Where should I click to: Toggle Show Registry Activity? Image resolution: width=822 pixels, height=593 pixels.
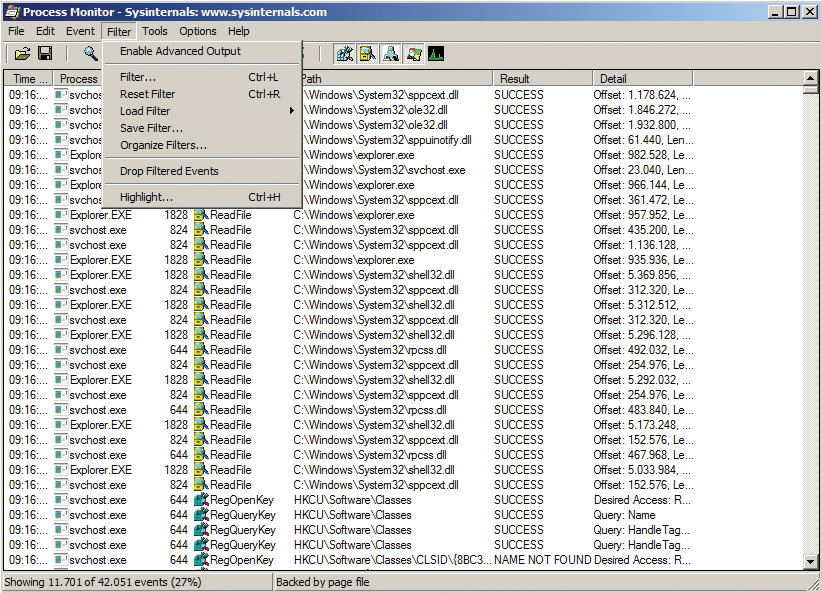coord(345,53)
